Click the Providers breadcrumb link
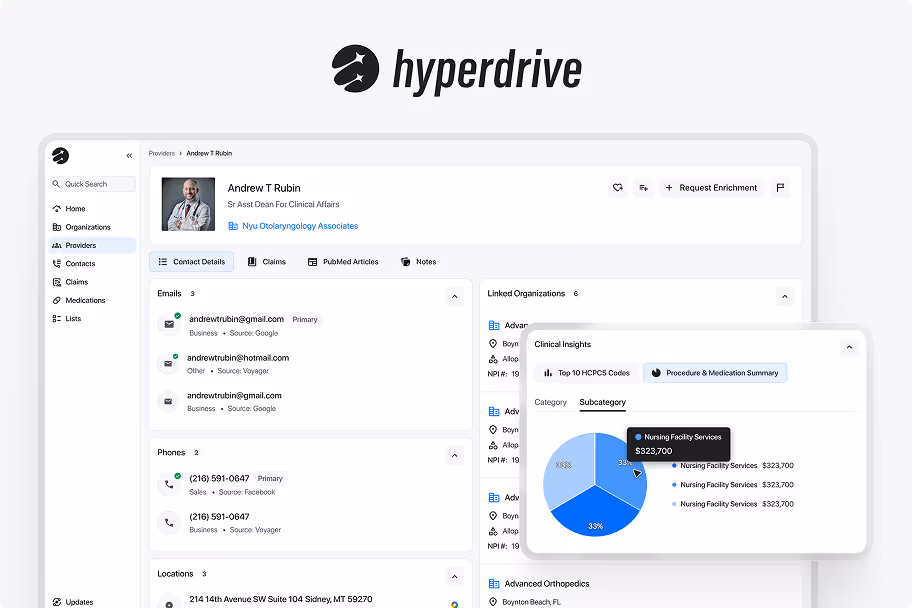The height and width of the screenshot is (608, 912). (162, 153)
